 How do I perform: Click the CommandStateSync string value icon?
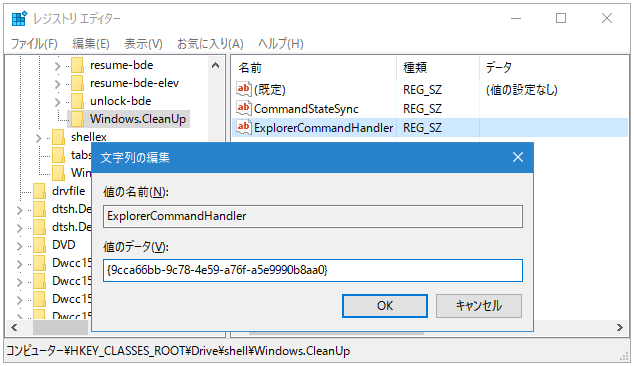(x=243, y=108)
